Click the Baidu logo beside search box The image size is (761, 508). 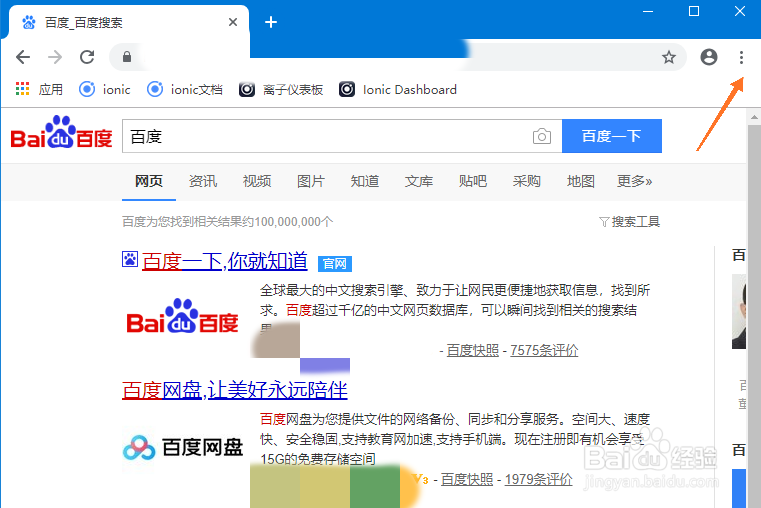(x=61, y=132)
